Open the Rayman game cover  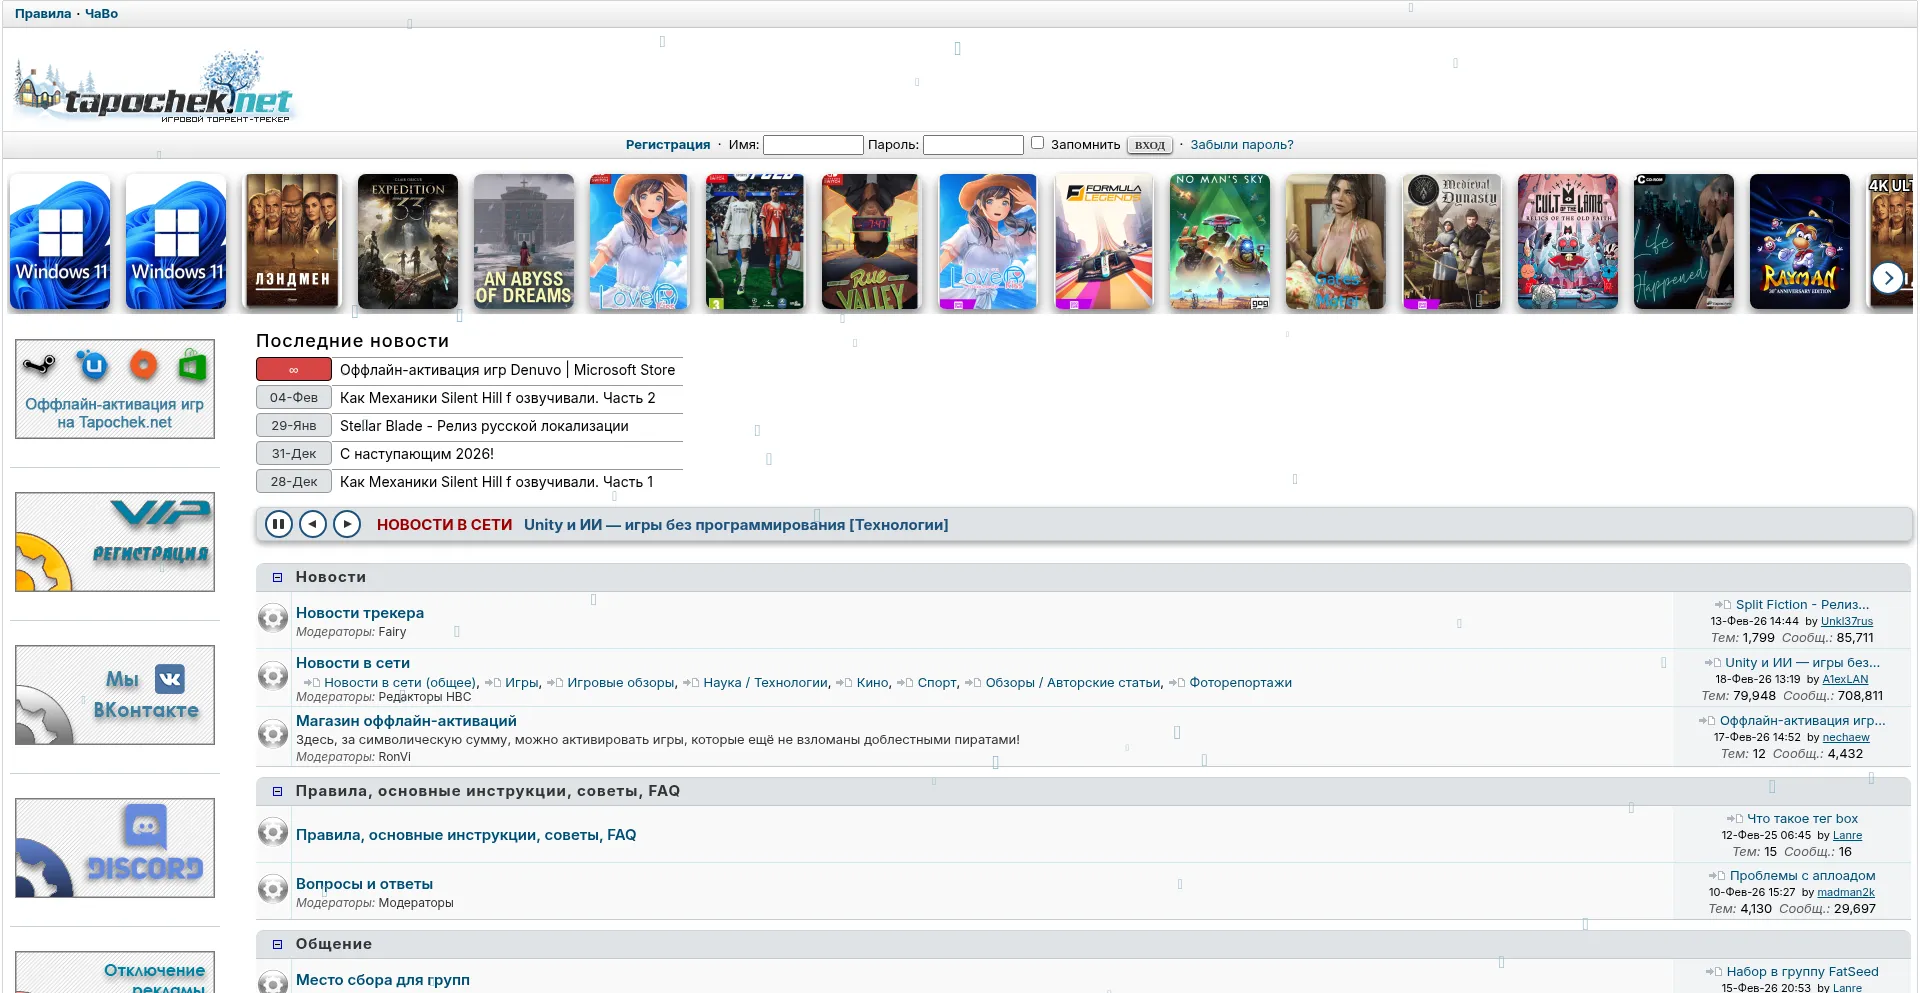(1800, 241)
